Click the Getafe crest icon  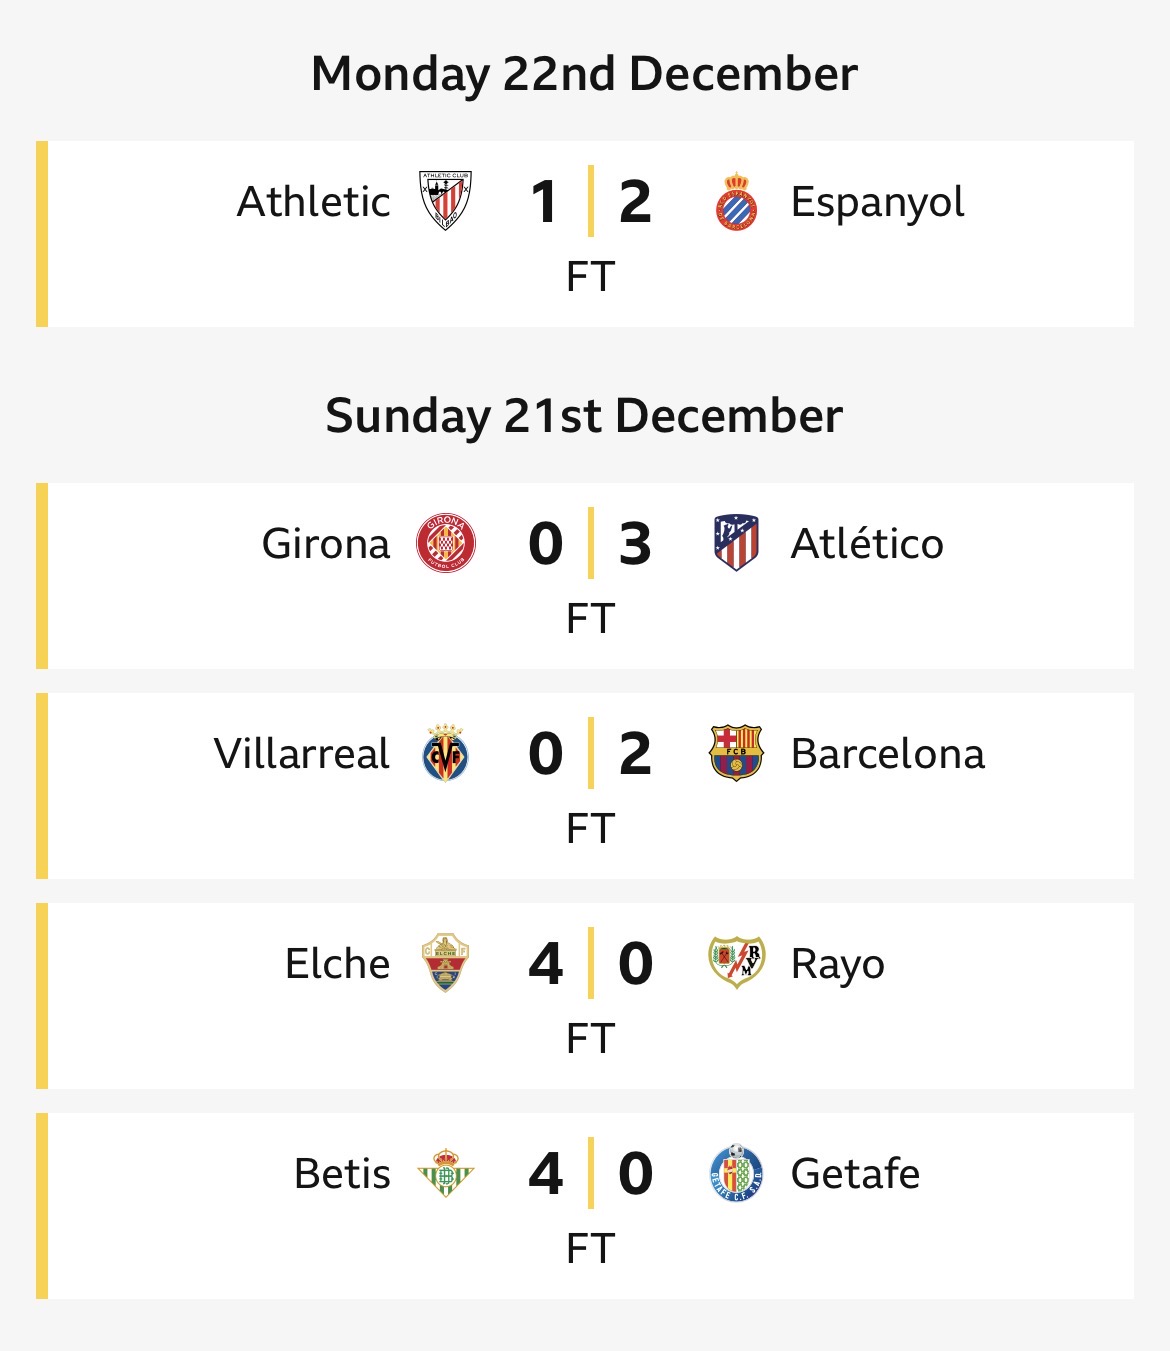click(736, 1173)
